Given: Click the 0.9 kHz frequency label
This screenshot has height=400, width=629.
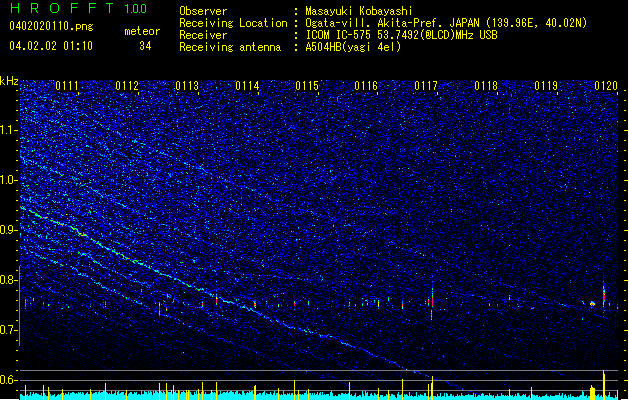Looking at the screenshot, I should 8,230.
